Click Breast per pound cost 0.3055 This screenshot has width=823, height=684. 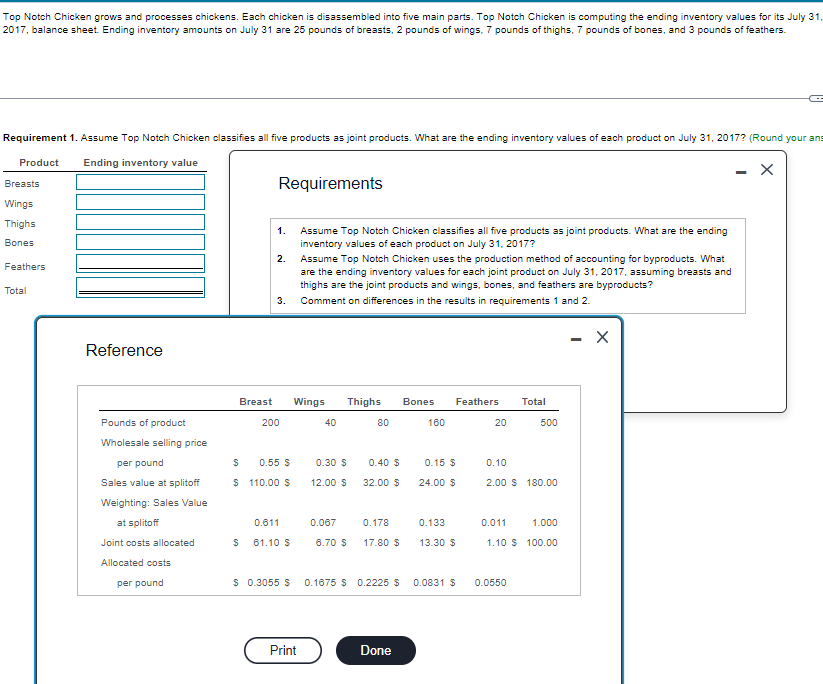click(263, 582)
